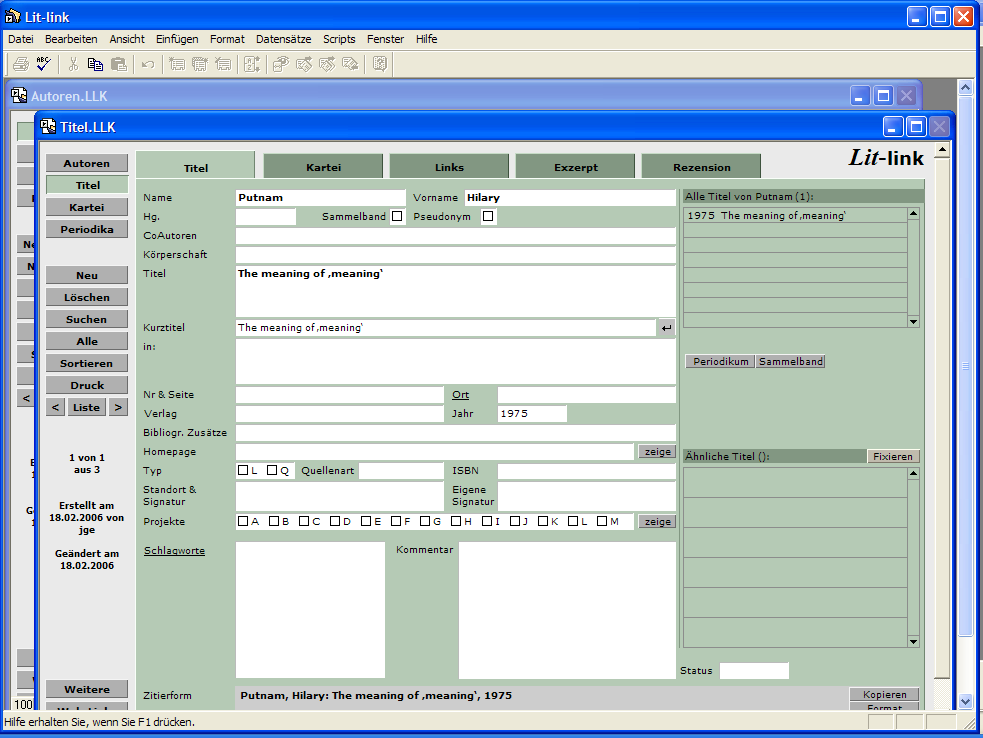
Task: Click the copy icon in the toolbar
Action: (96, 64)
